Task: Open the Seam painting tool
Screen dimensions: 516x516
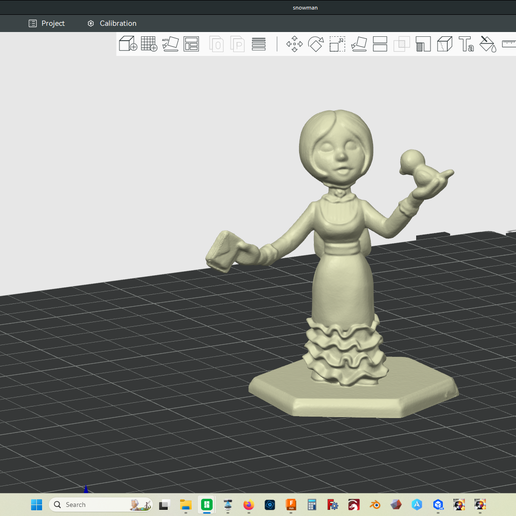Action: (445, 44)
